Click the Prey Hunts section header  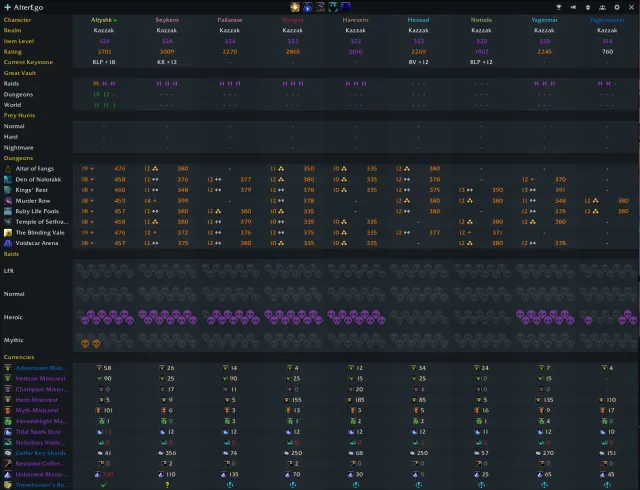[19, 115]
